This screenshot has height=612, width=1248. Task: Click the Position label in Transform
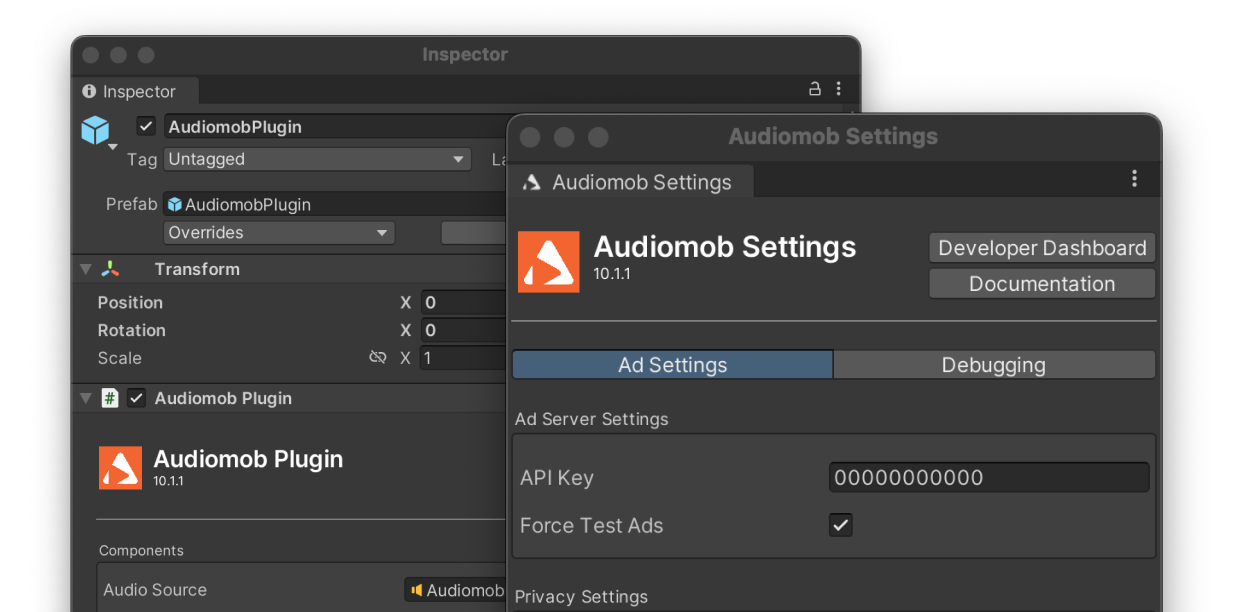coord(130,302)
